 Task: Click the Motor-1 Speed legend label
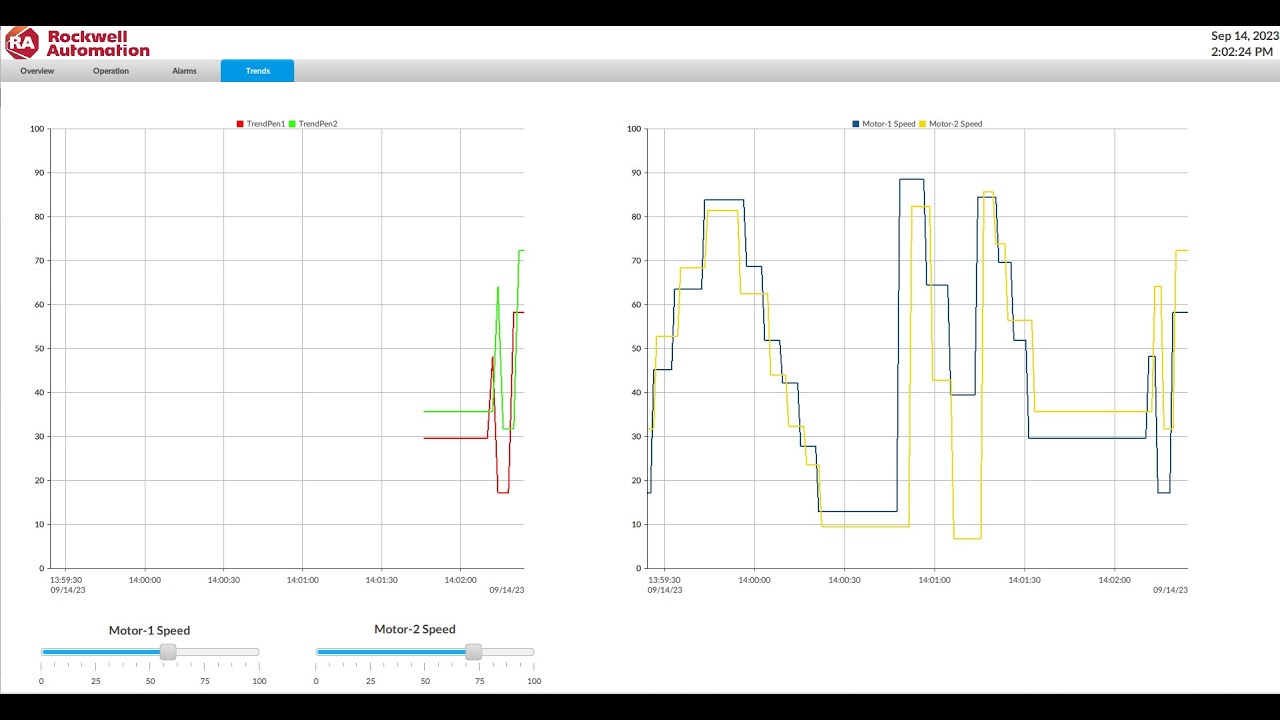click(889, 124)
